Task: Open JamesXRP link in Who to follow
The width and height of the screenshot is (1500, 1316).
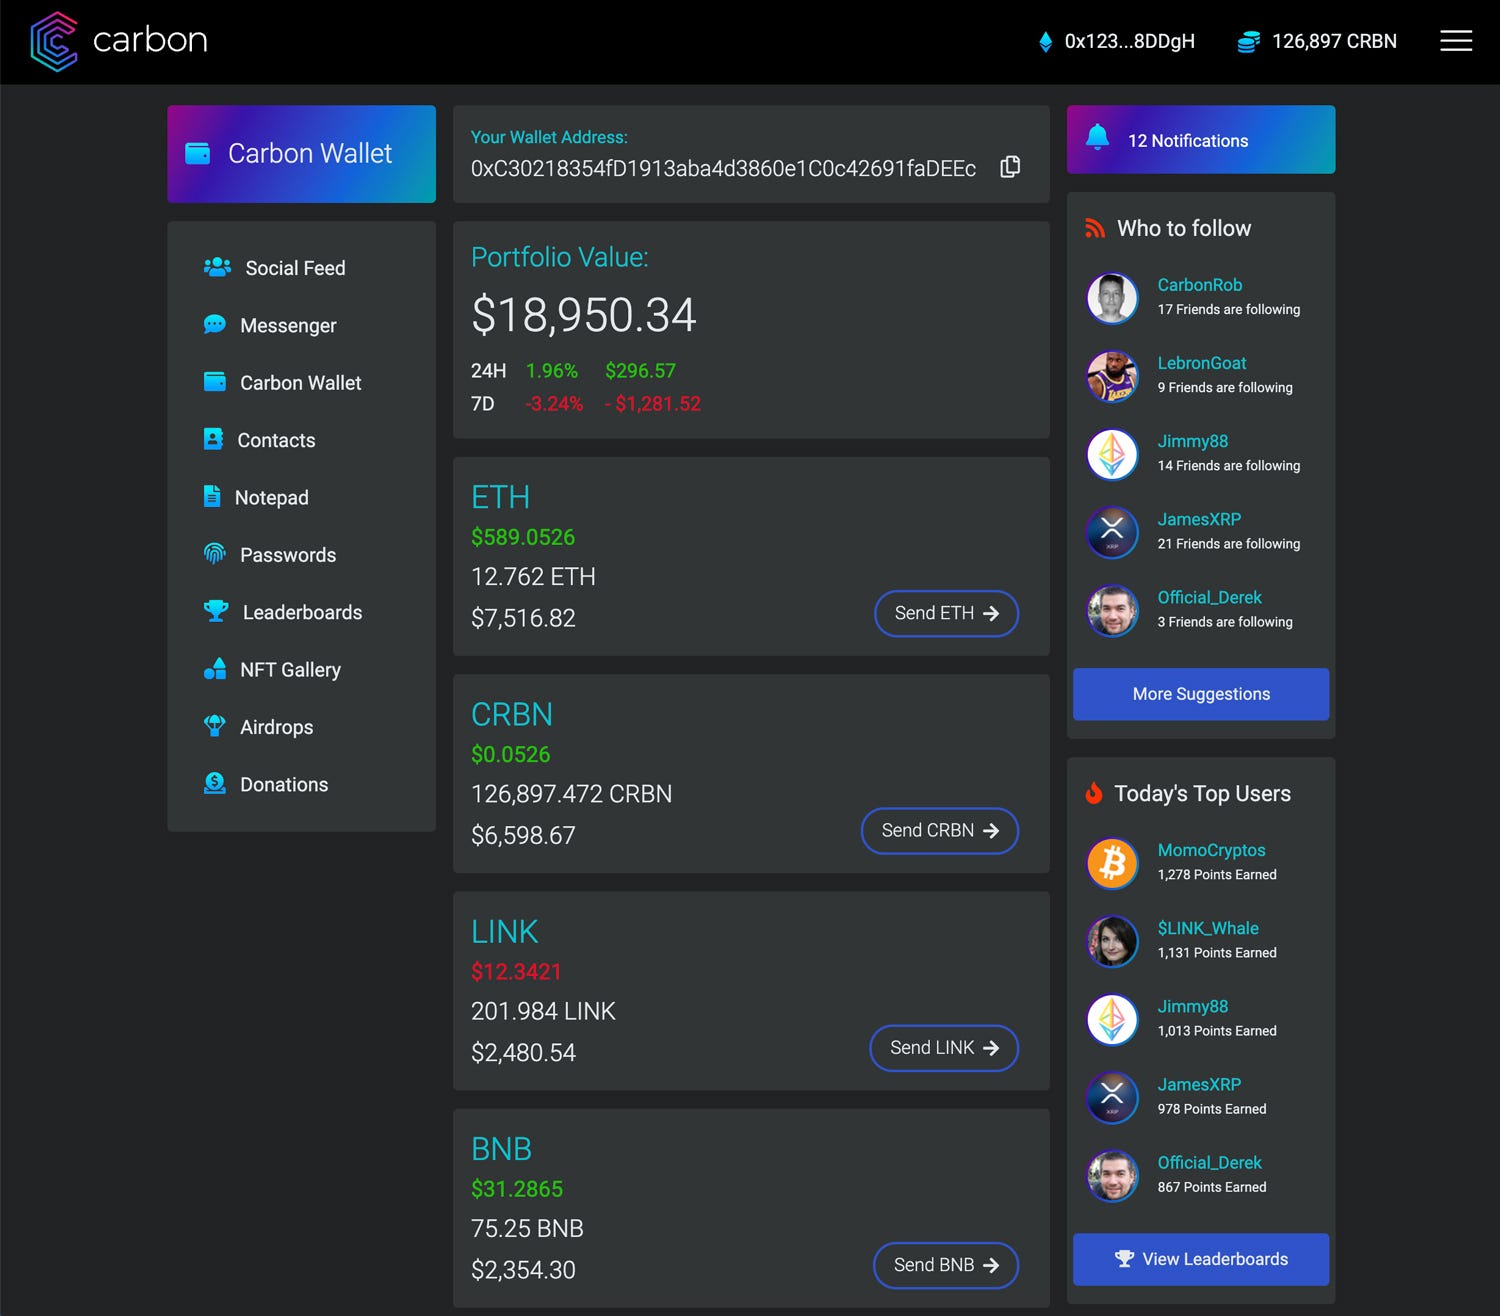Action: [1199, 519]
